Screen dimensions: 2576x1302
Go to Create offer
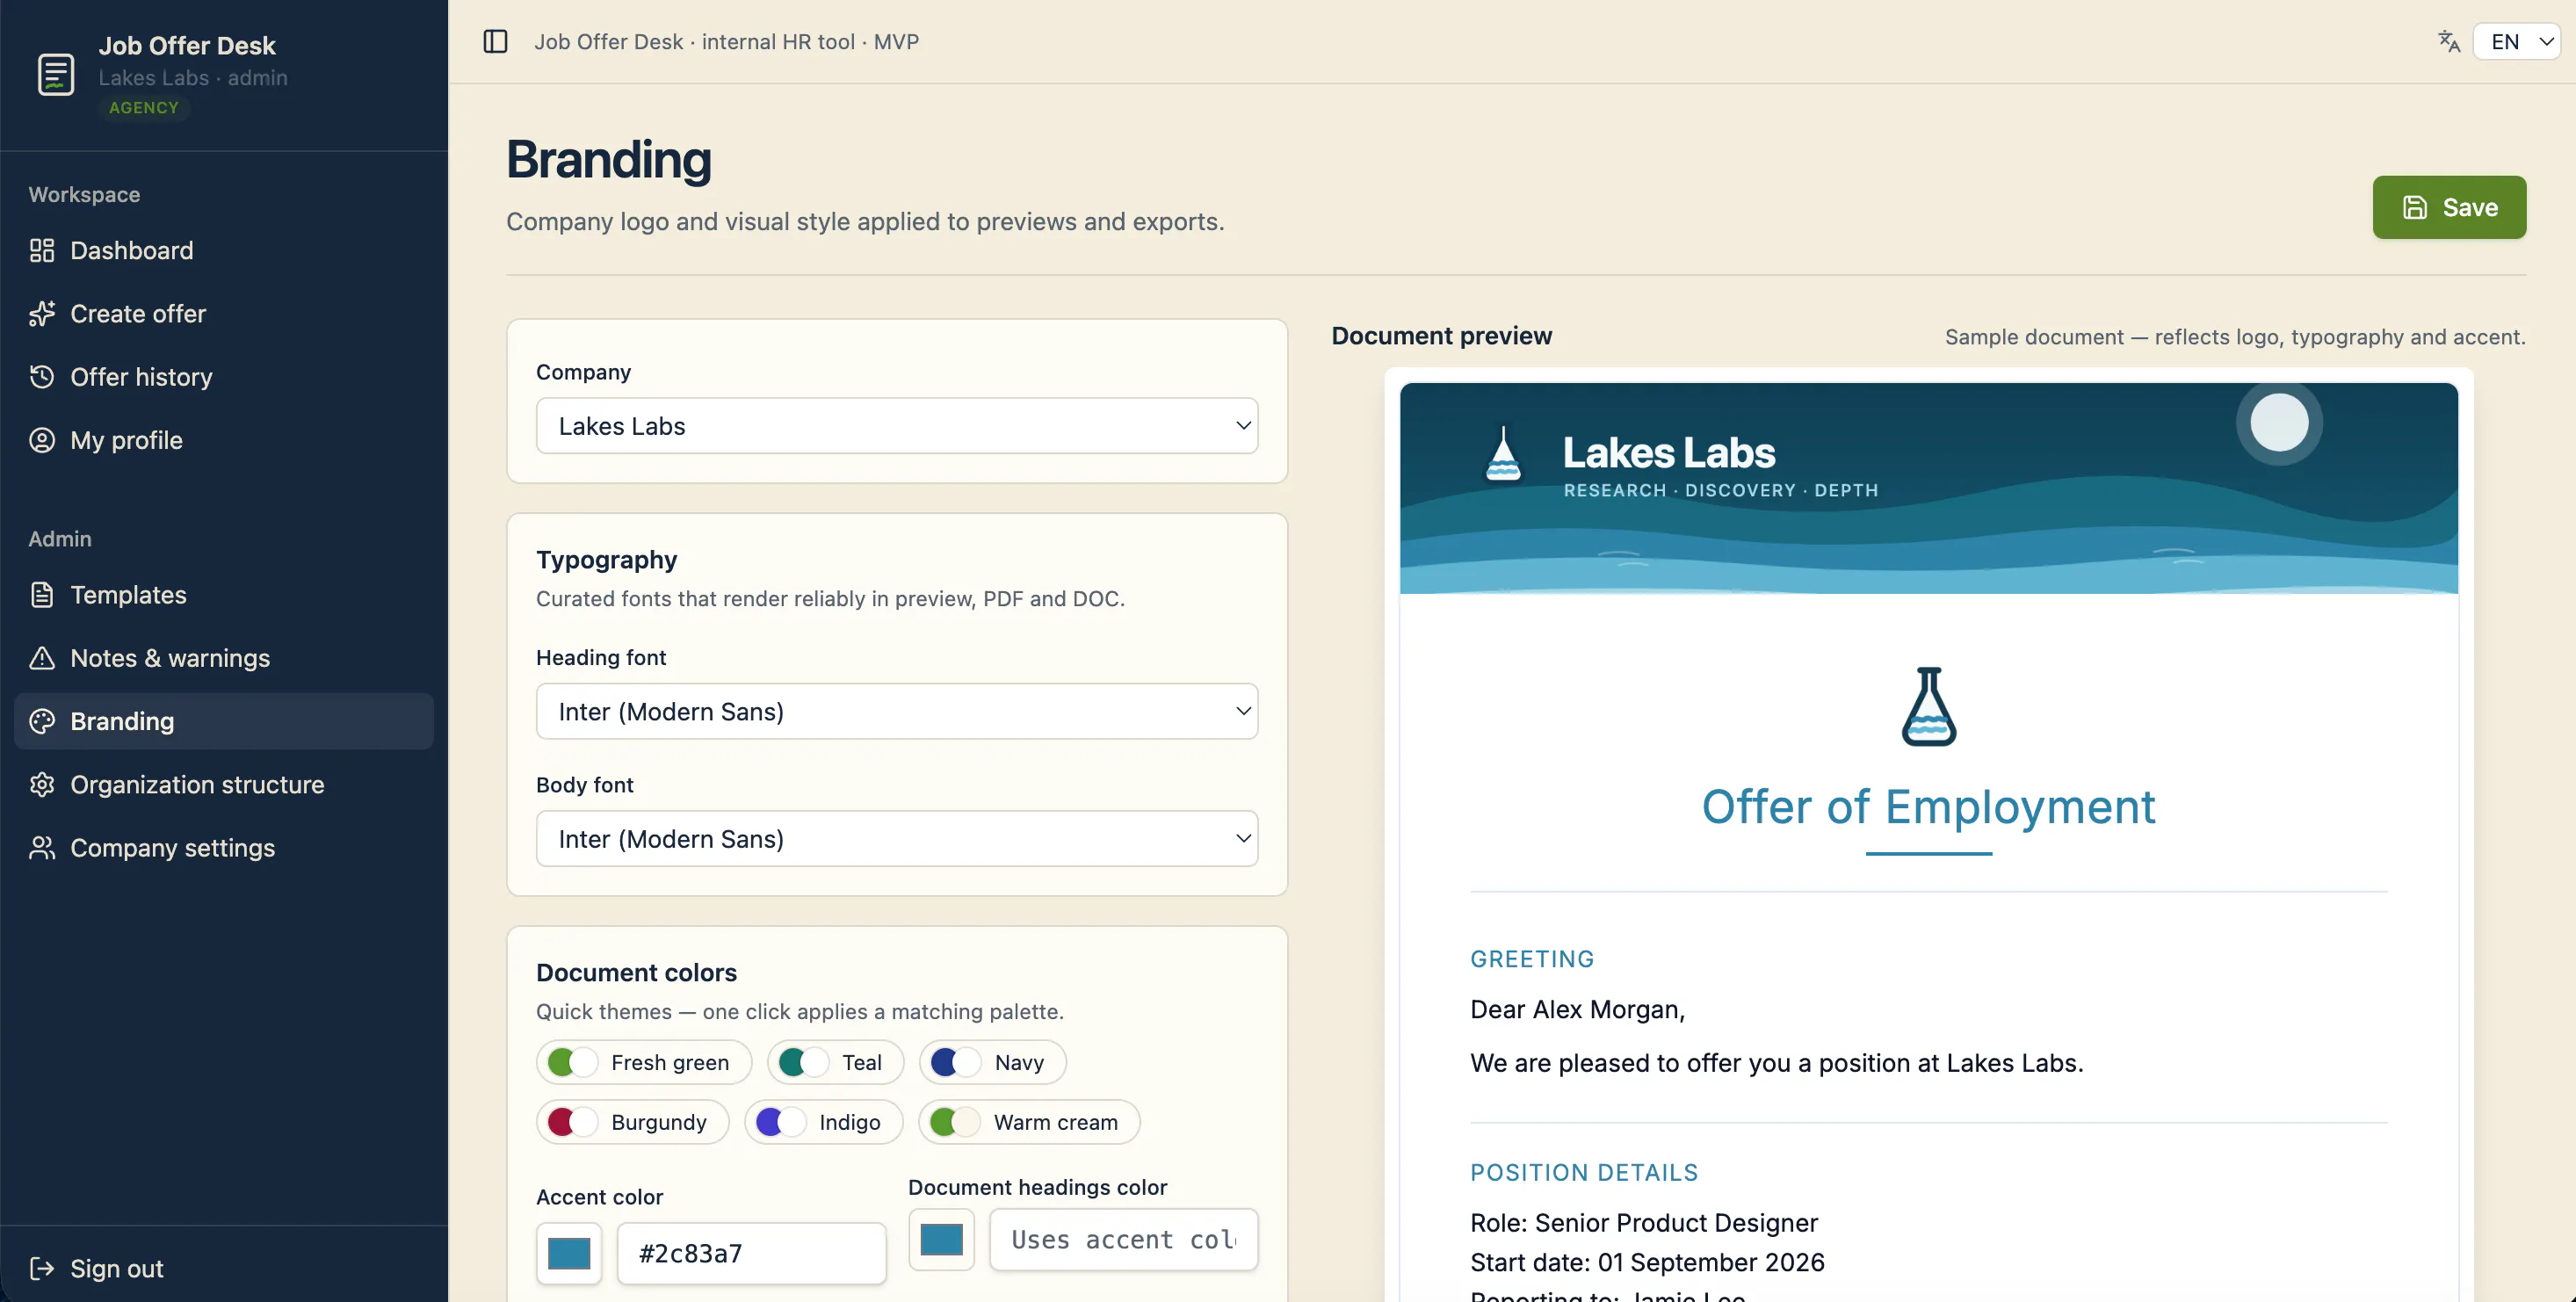point(224,314)
